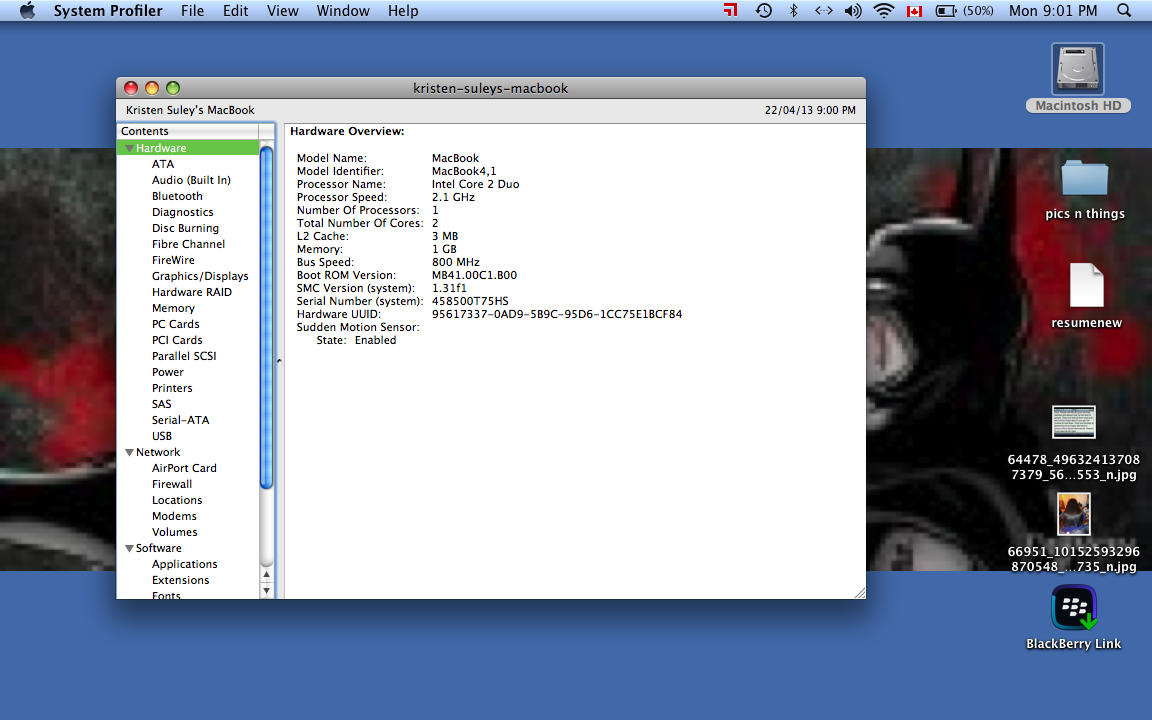Select Disc Burning item
Image resolution: width=1152 pixels, height=720 pixels.
click(x=185, y=228)
